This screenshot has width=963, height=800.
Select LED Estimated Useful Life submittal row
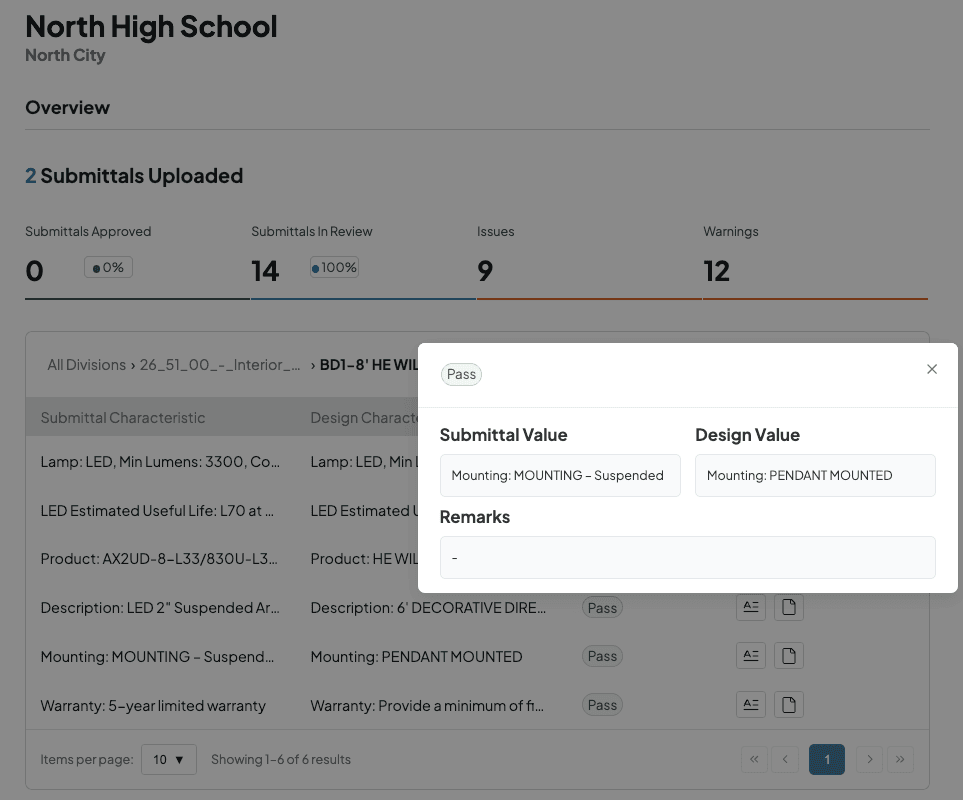point(157,511)
